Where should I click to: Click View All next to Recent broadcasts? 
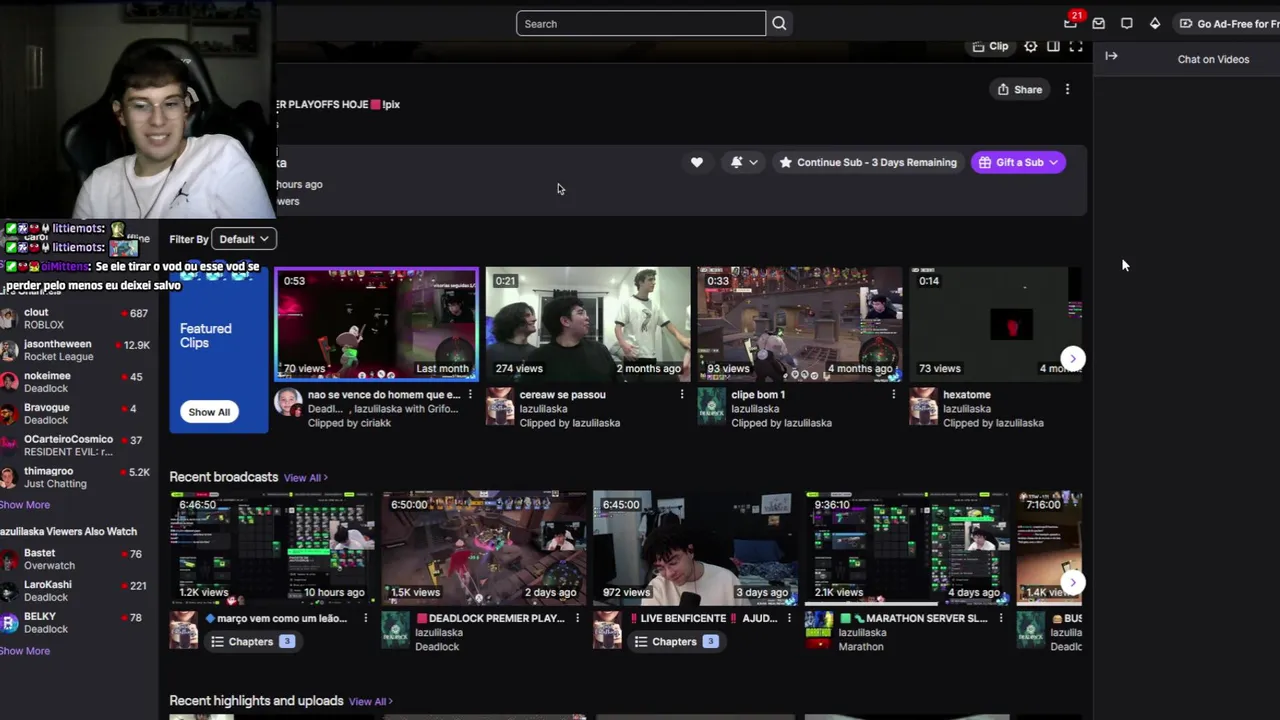[x=305, y=478]
